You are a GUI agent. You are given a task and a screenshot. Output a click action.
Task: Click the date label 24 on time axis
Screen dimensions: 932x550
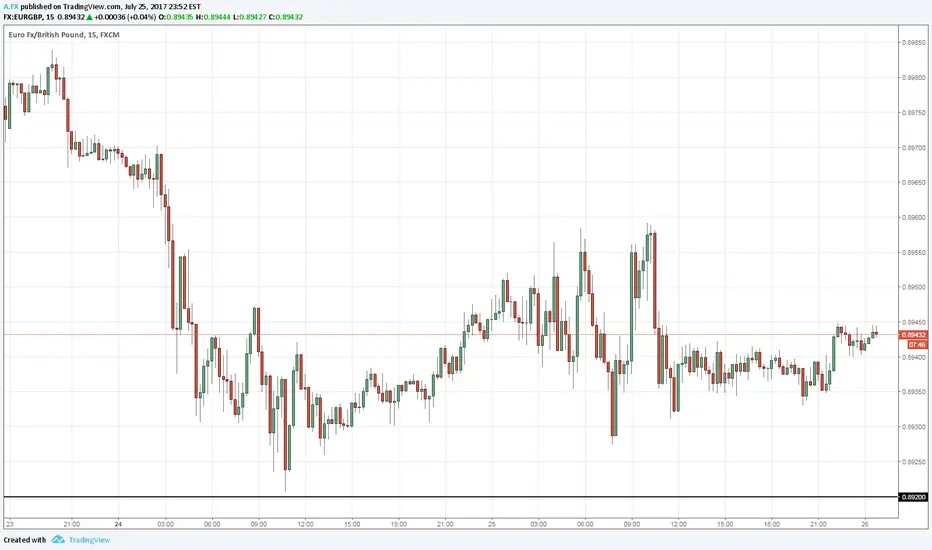click(x=118, y=524)
